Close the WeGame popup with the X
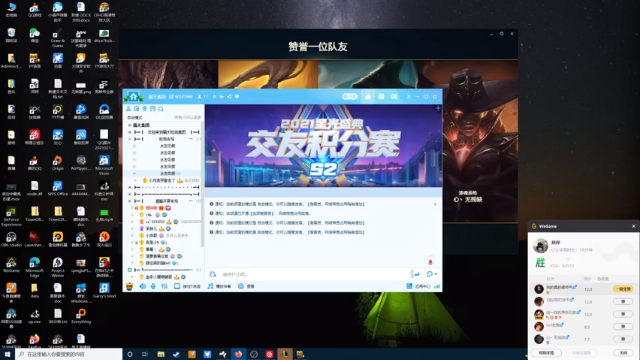Viewport: 640px width, 360px height. pos(633,226)
